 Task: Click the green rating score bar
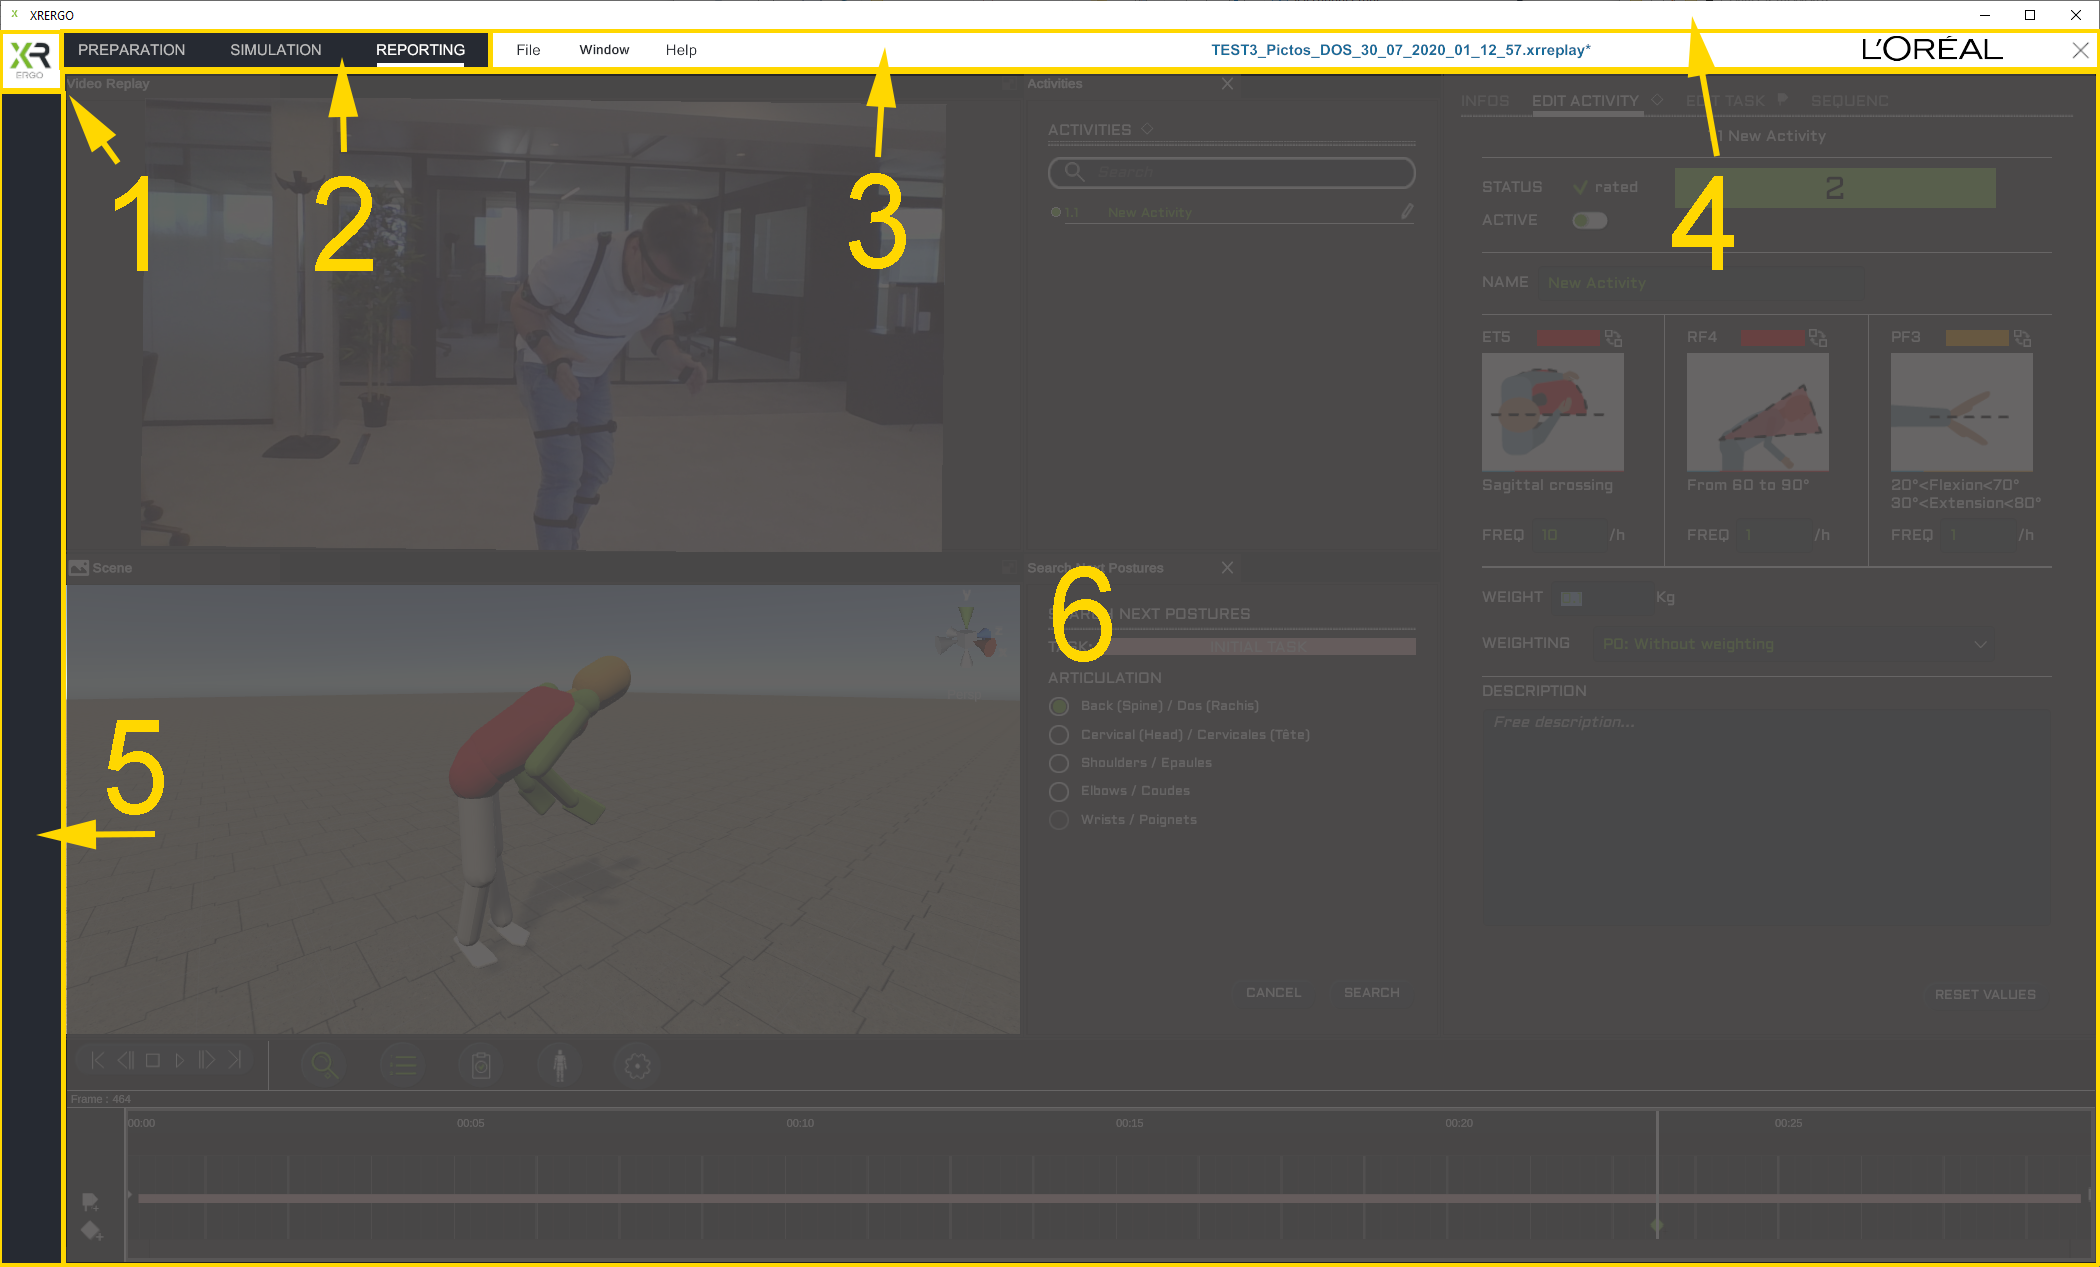point(1834,188)
